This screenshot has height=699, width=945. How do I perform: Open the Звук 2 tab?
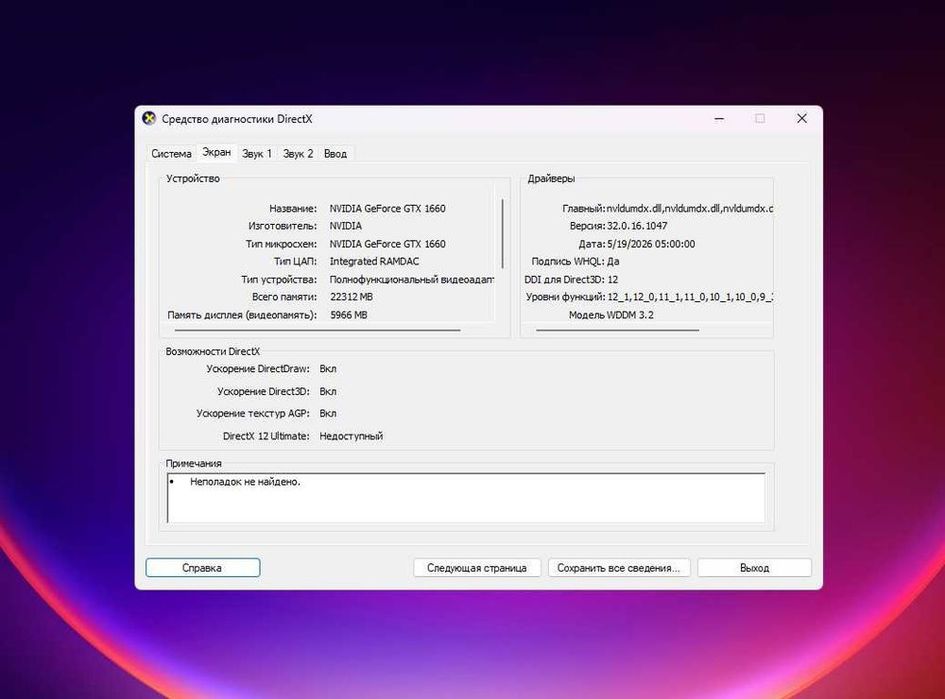coord(298,154)
